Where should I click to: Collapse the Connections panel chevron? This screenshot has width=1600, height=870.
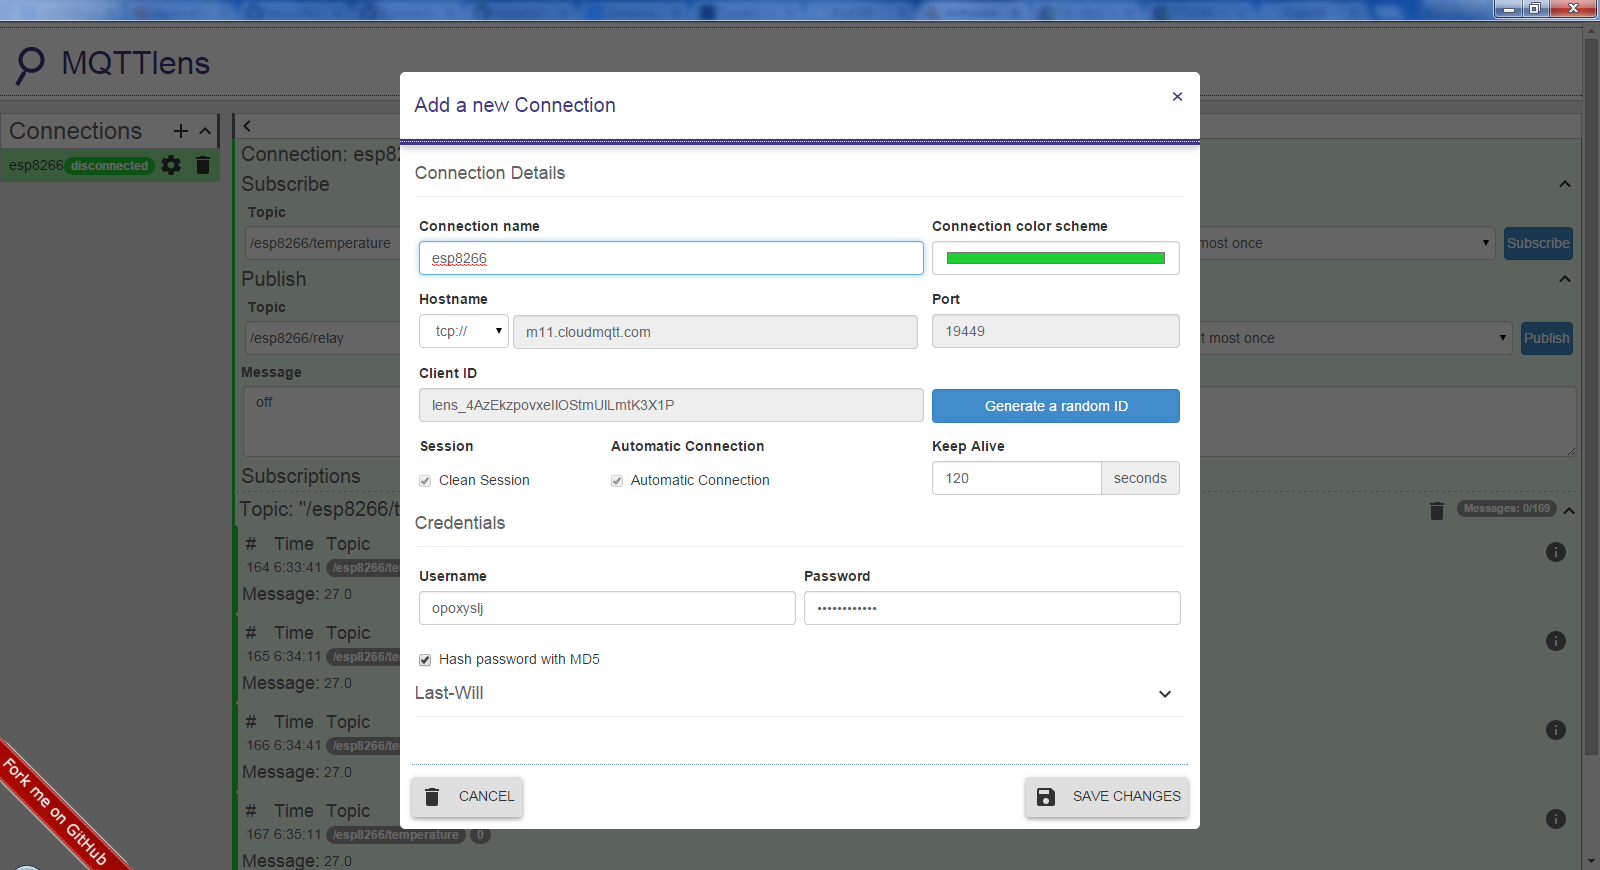point(205,131)
